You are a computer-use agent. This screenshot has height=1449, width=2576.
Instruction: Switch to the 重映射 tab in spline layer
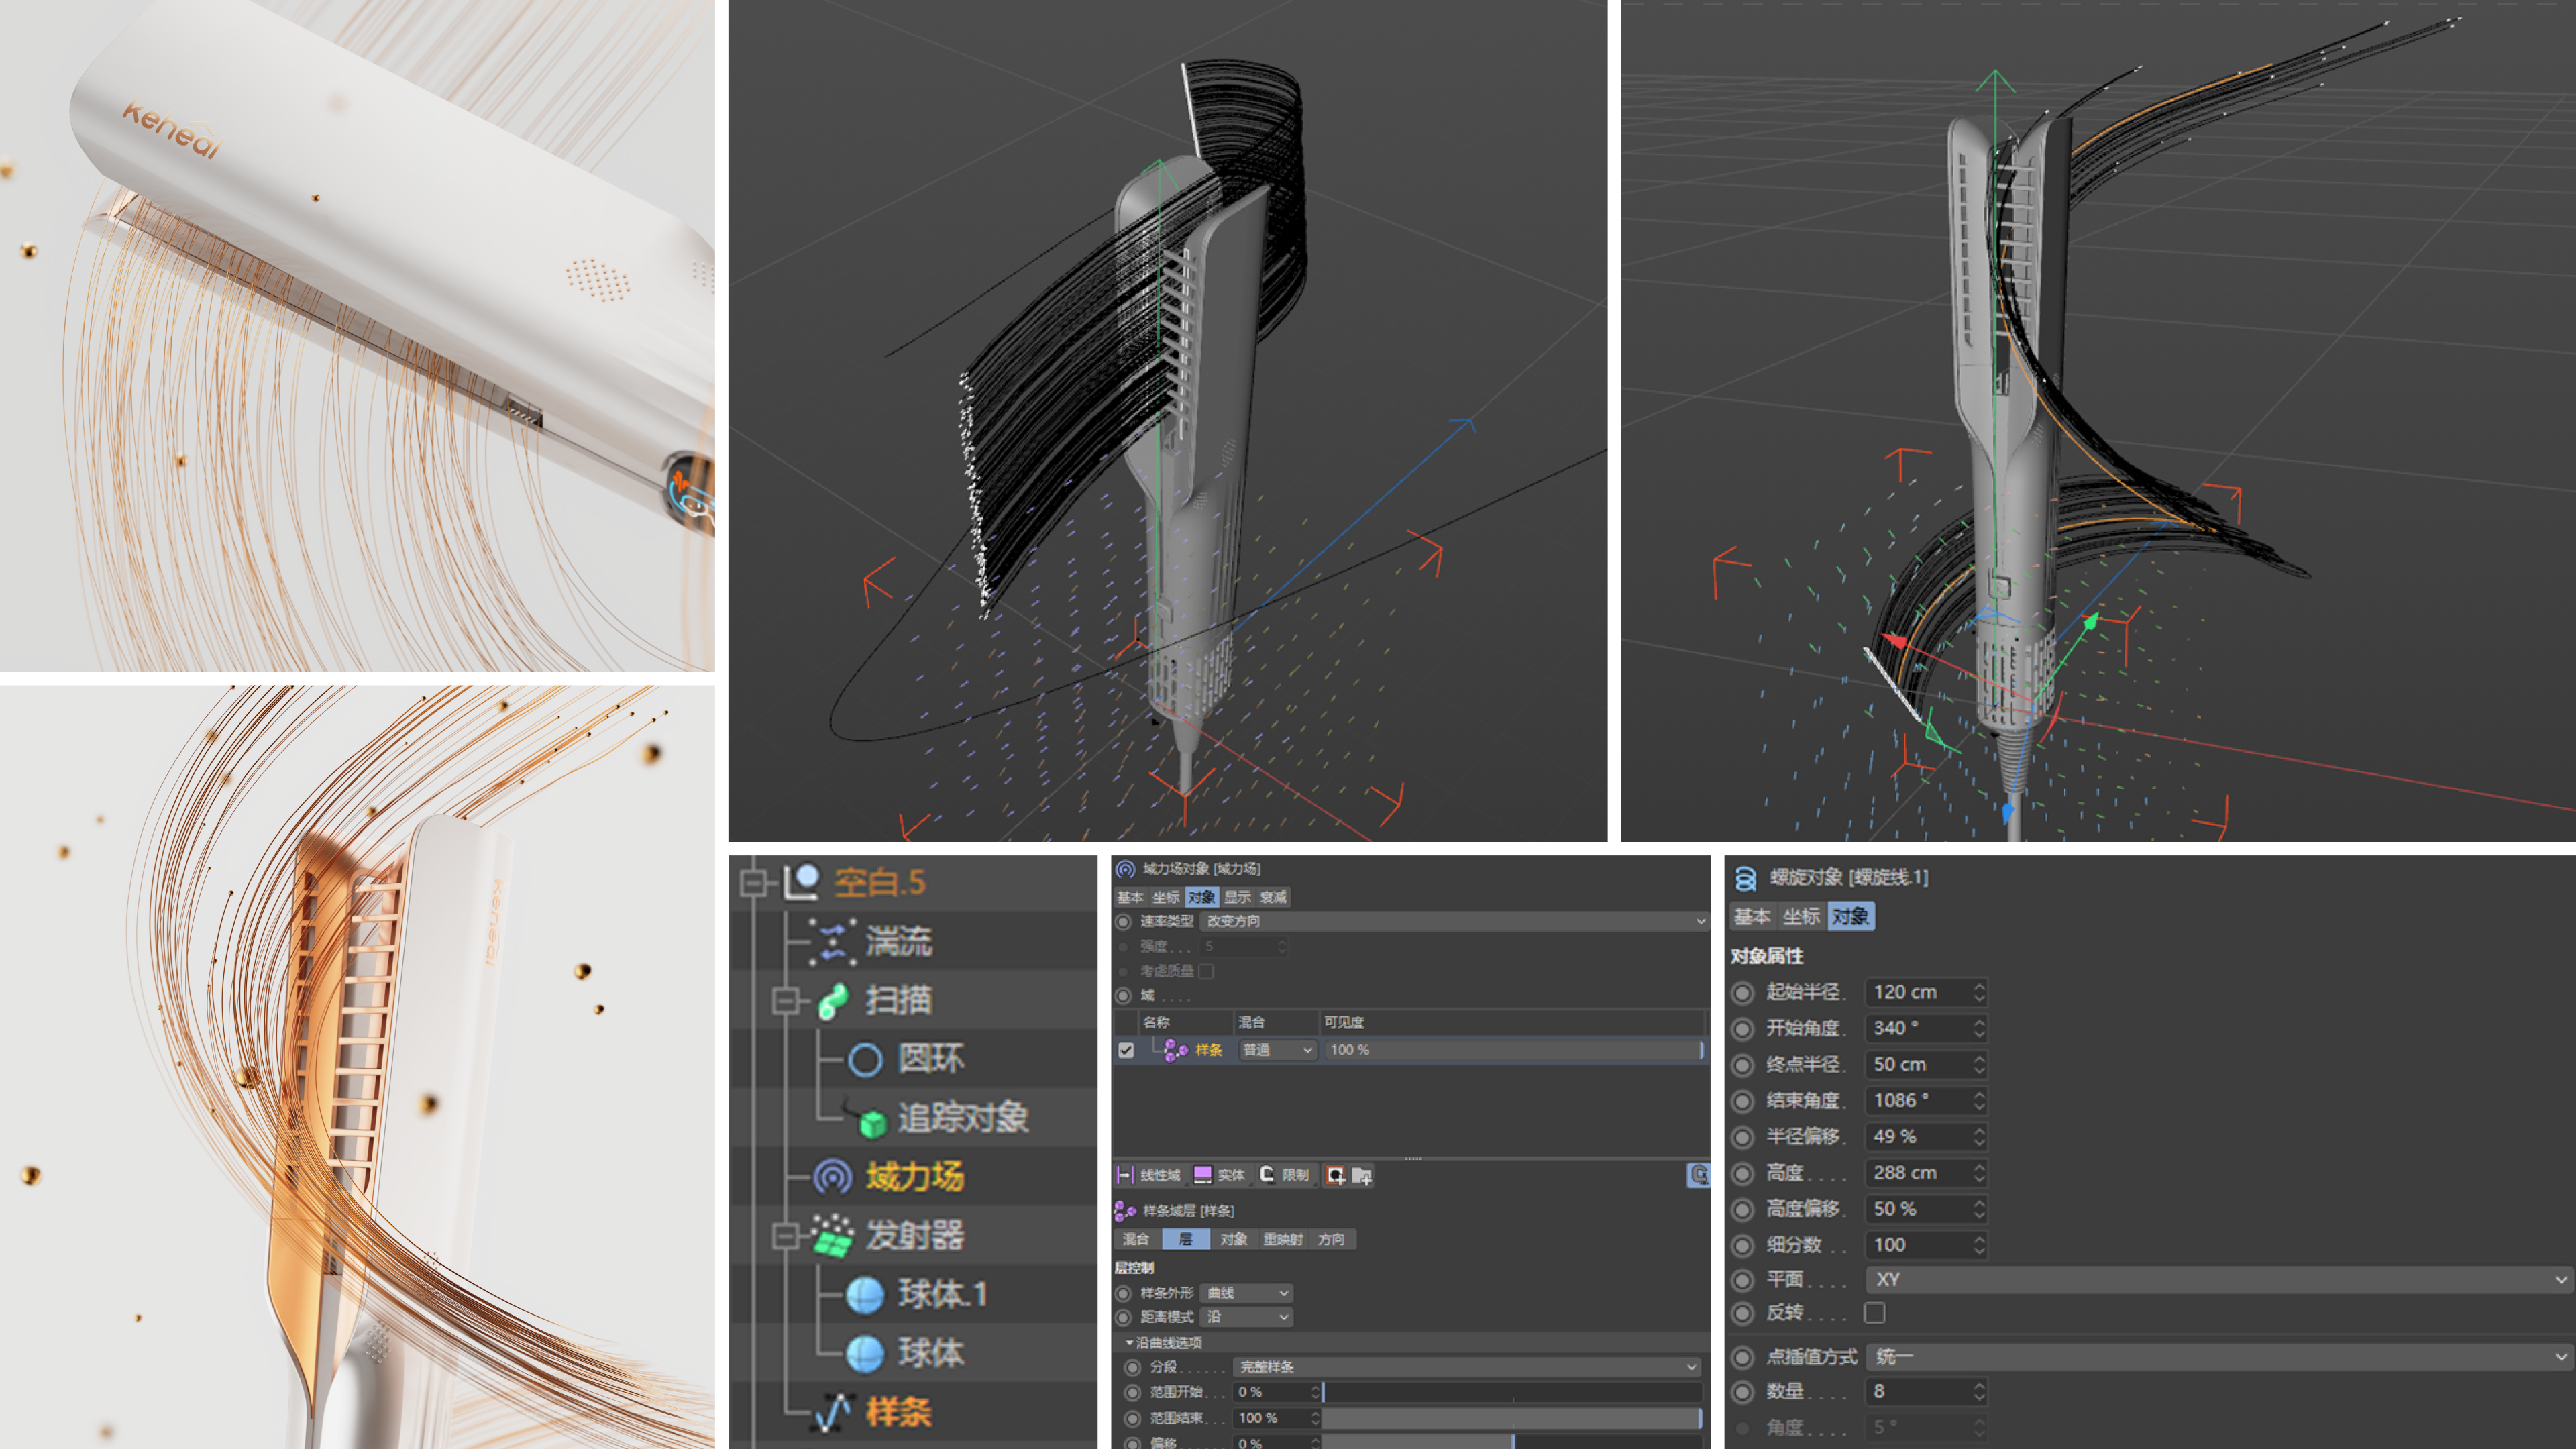point(1284,1239)
